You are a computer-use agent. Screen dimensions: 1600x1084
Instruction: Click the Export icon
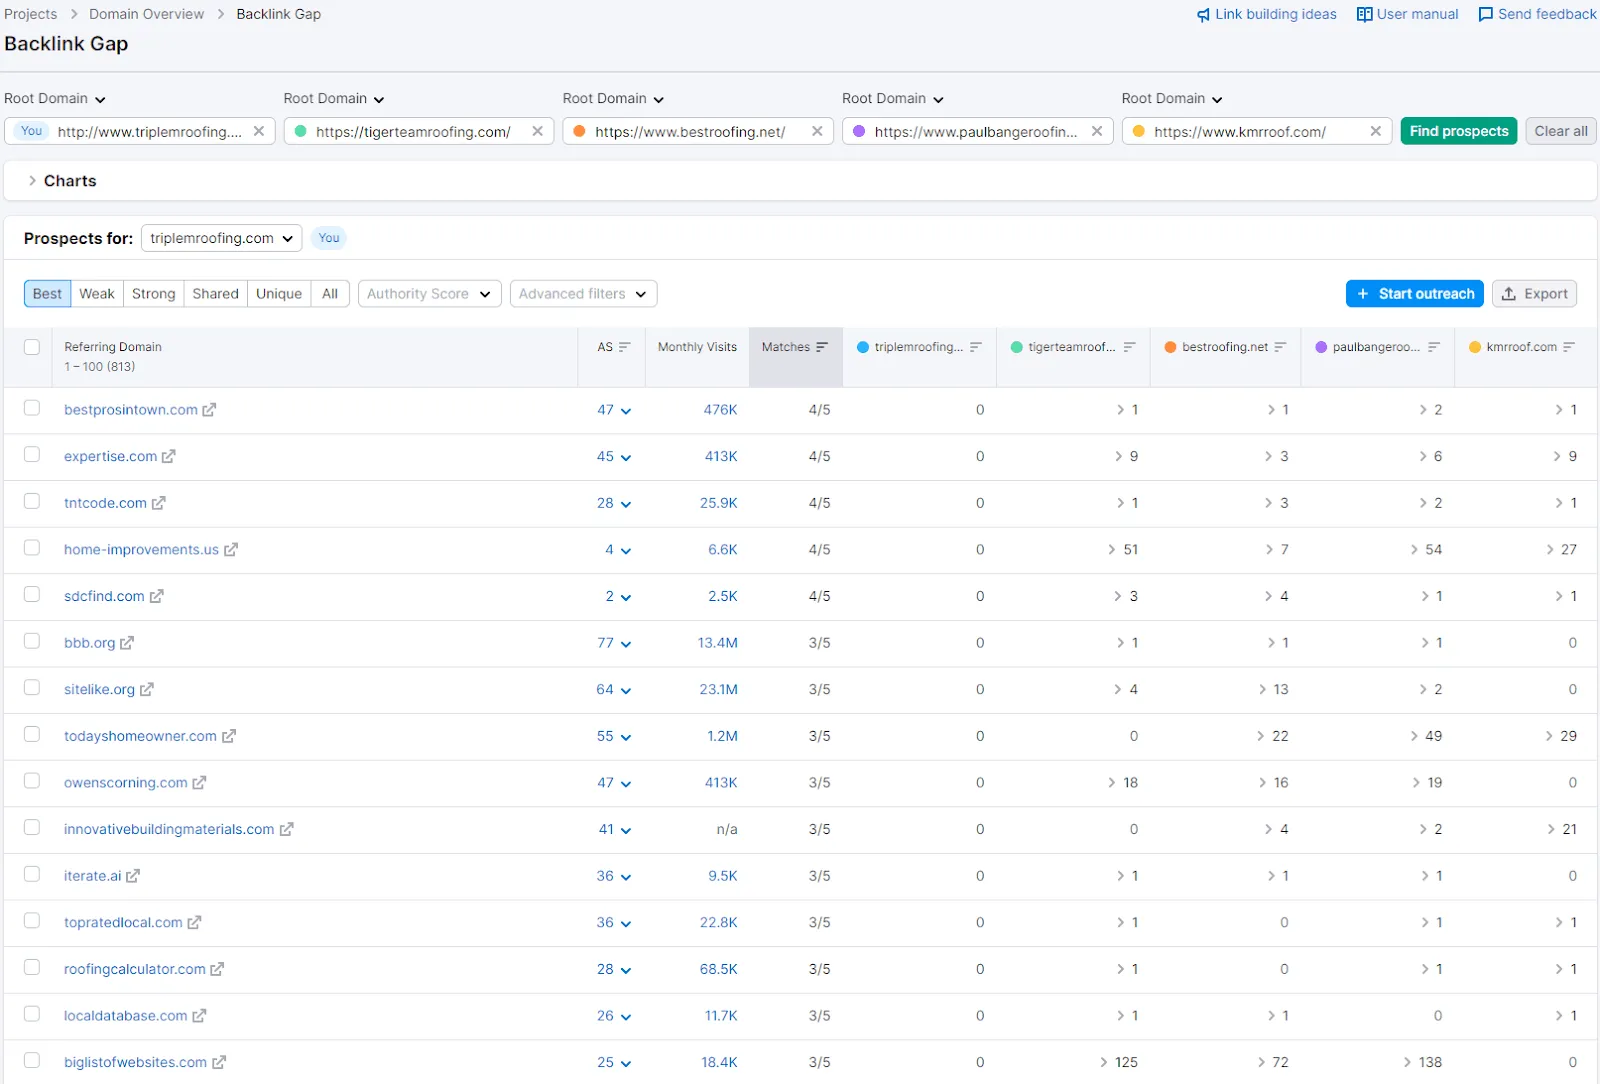[x=1511, y=293]
